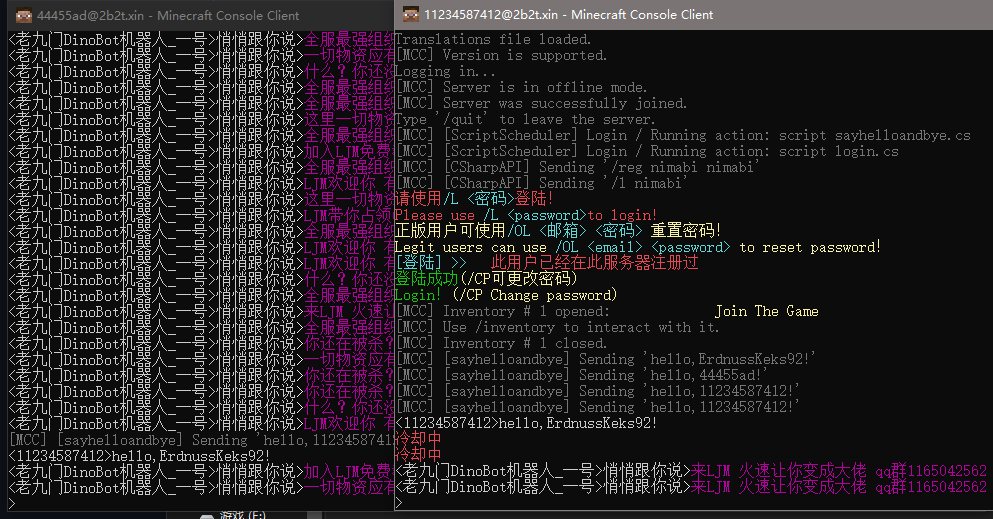Click '[MCC] [sayhelloandbye] Sending' line in 44455ad console
The image size is (993, 519).
point(201,440)
